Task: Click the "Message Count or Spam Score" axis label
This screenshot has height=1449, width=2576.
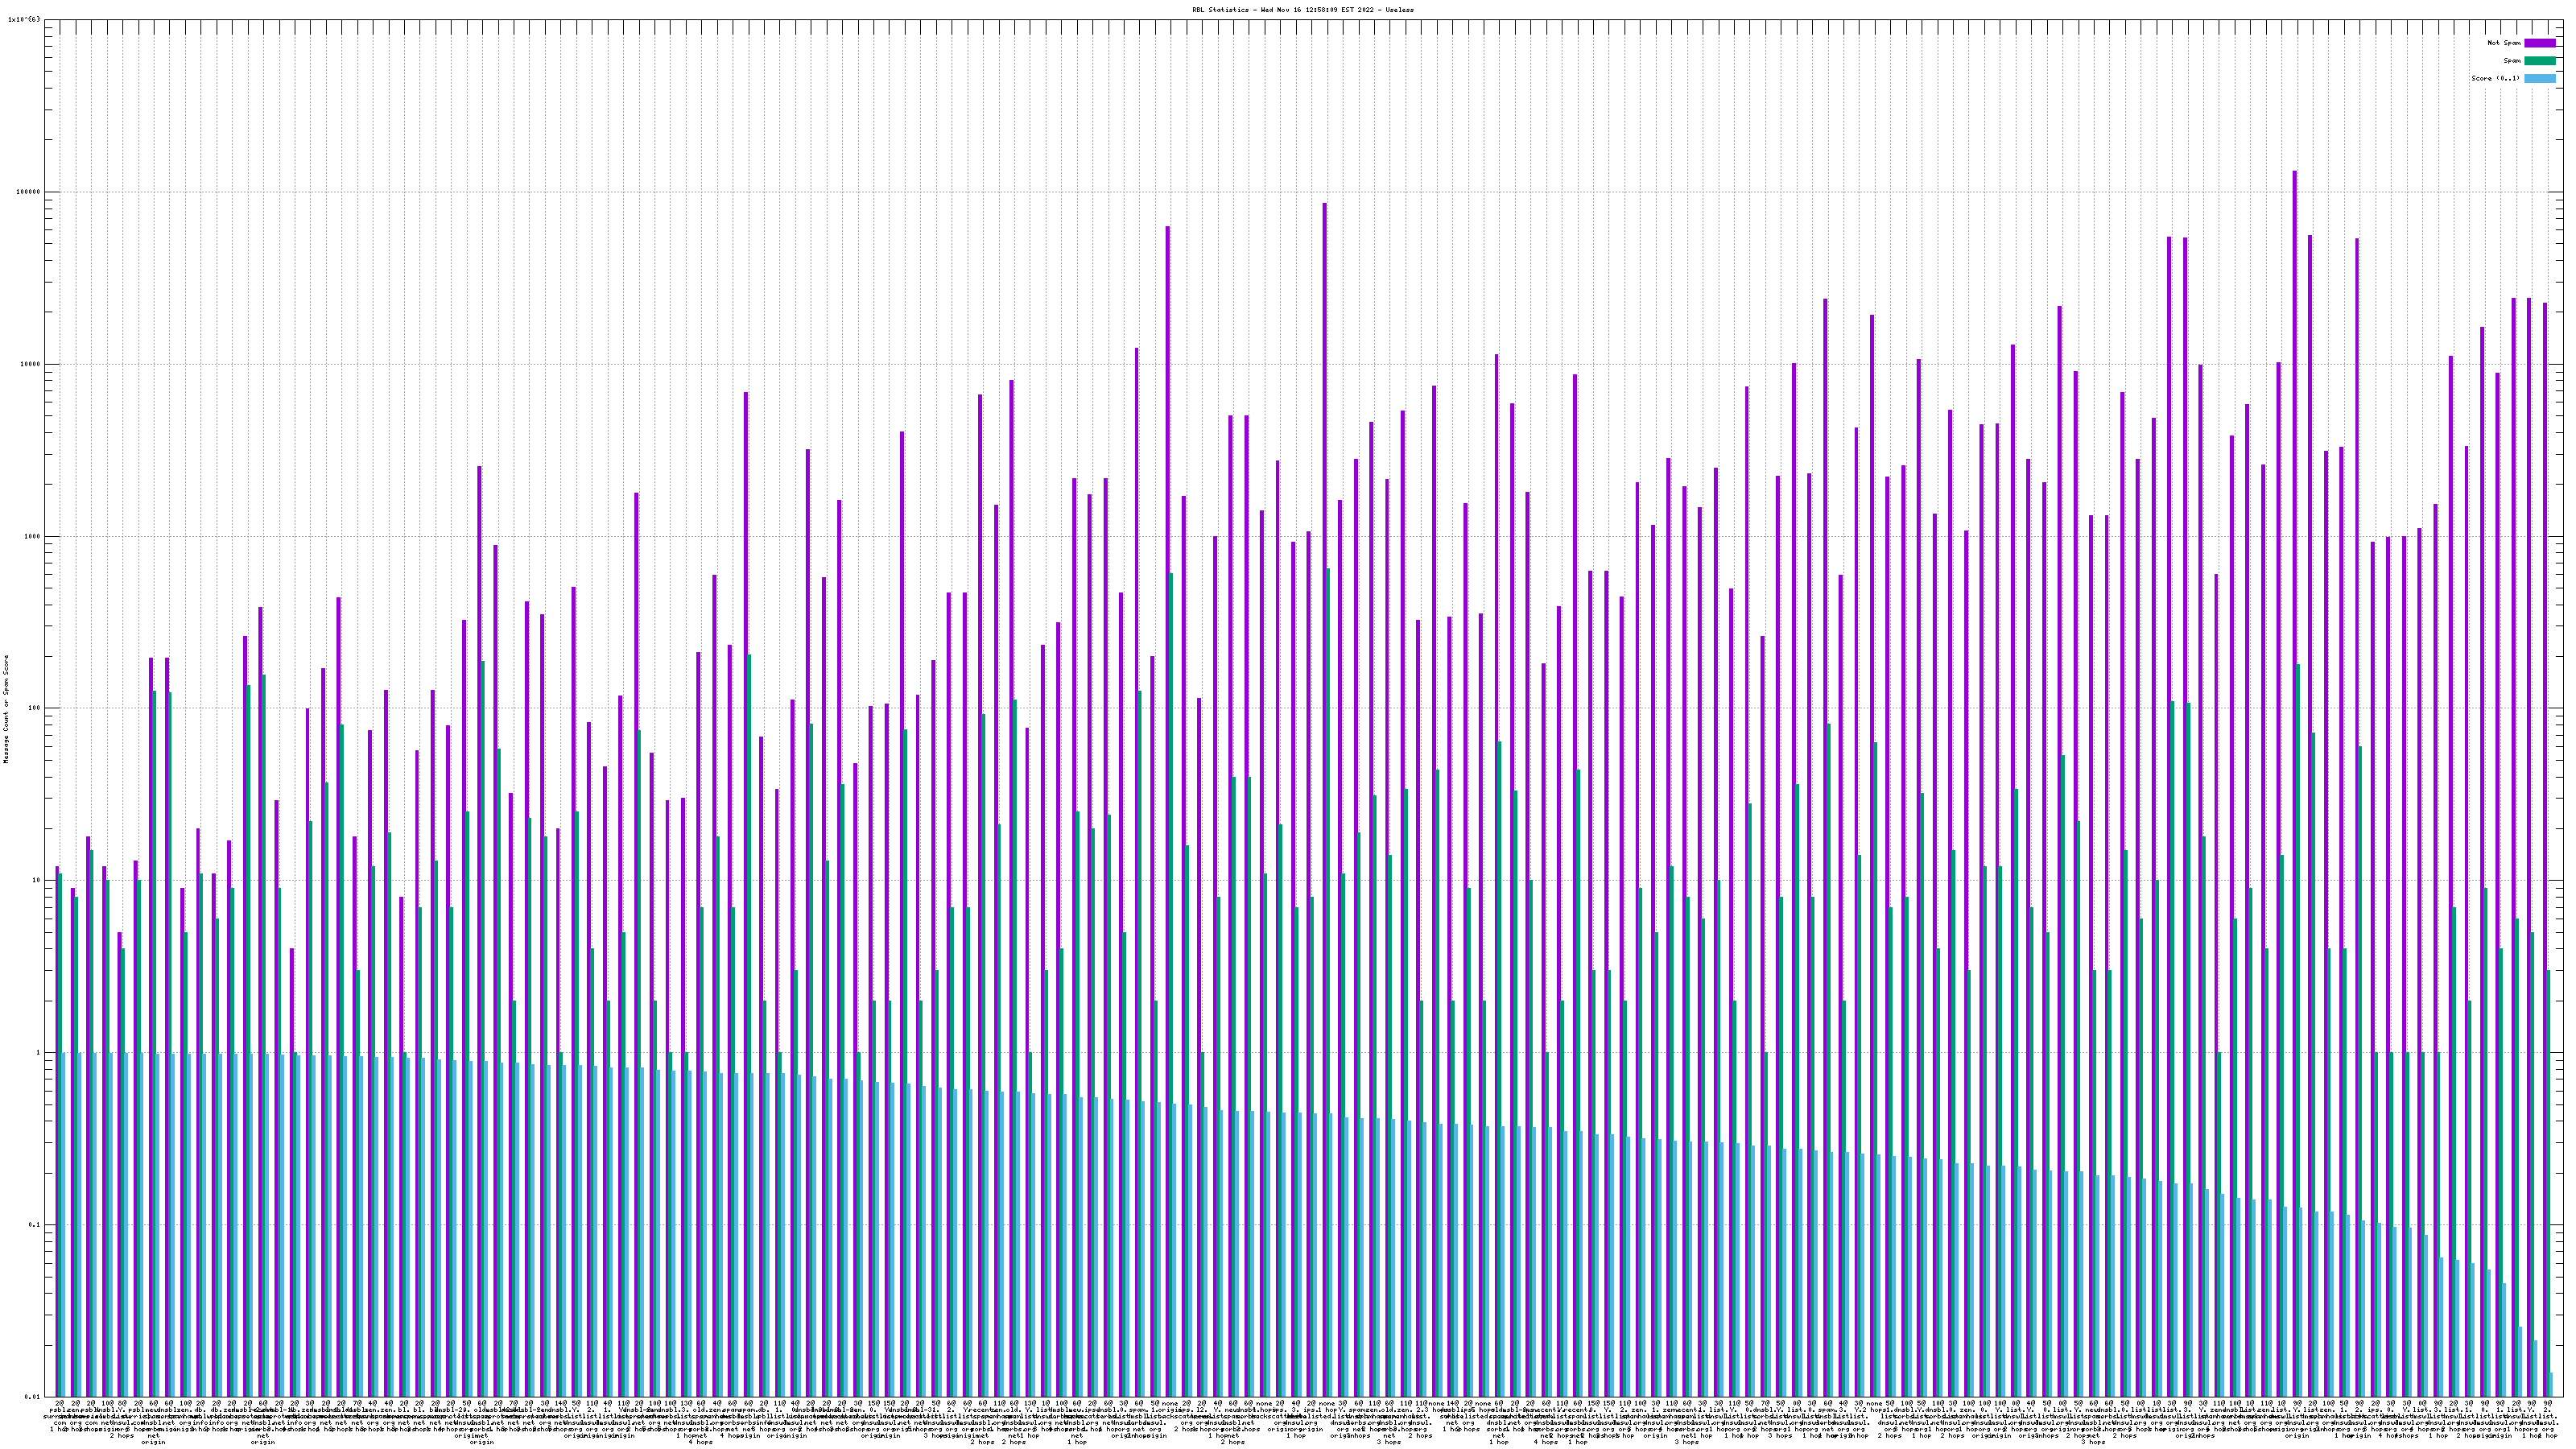Action: (6, 709)
